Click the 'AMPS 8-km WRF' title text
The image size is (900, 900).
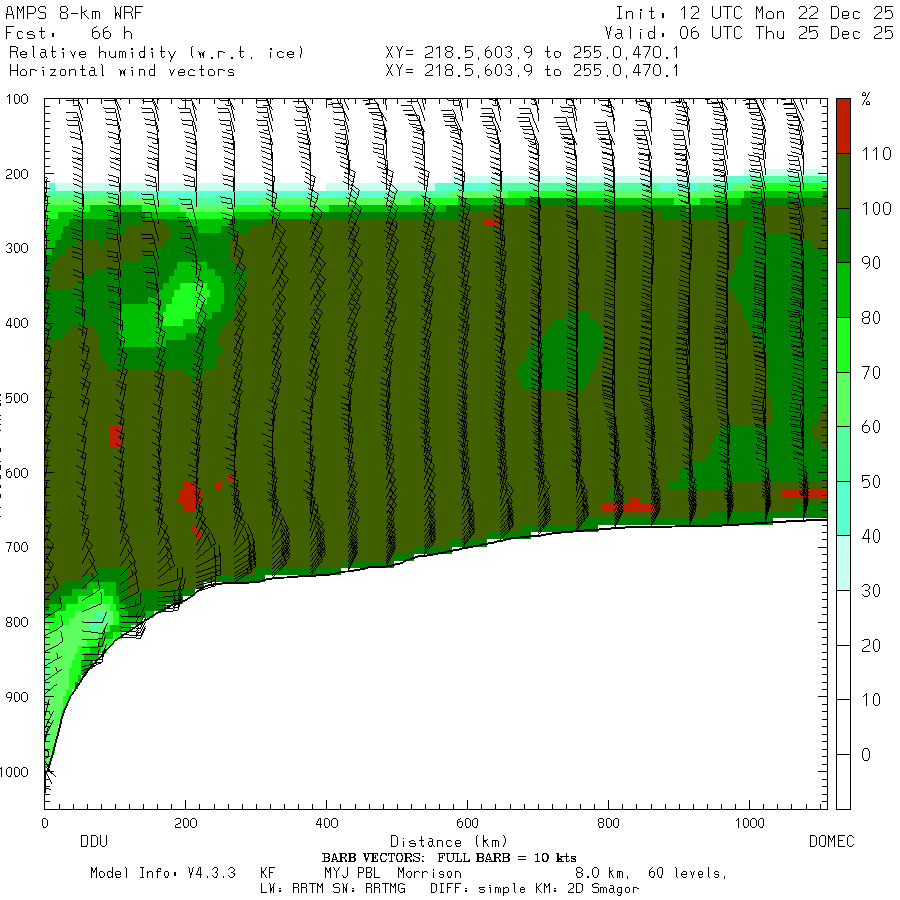point(74,13)
